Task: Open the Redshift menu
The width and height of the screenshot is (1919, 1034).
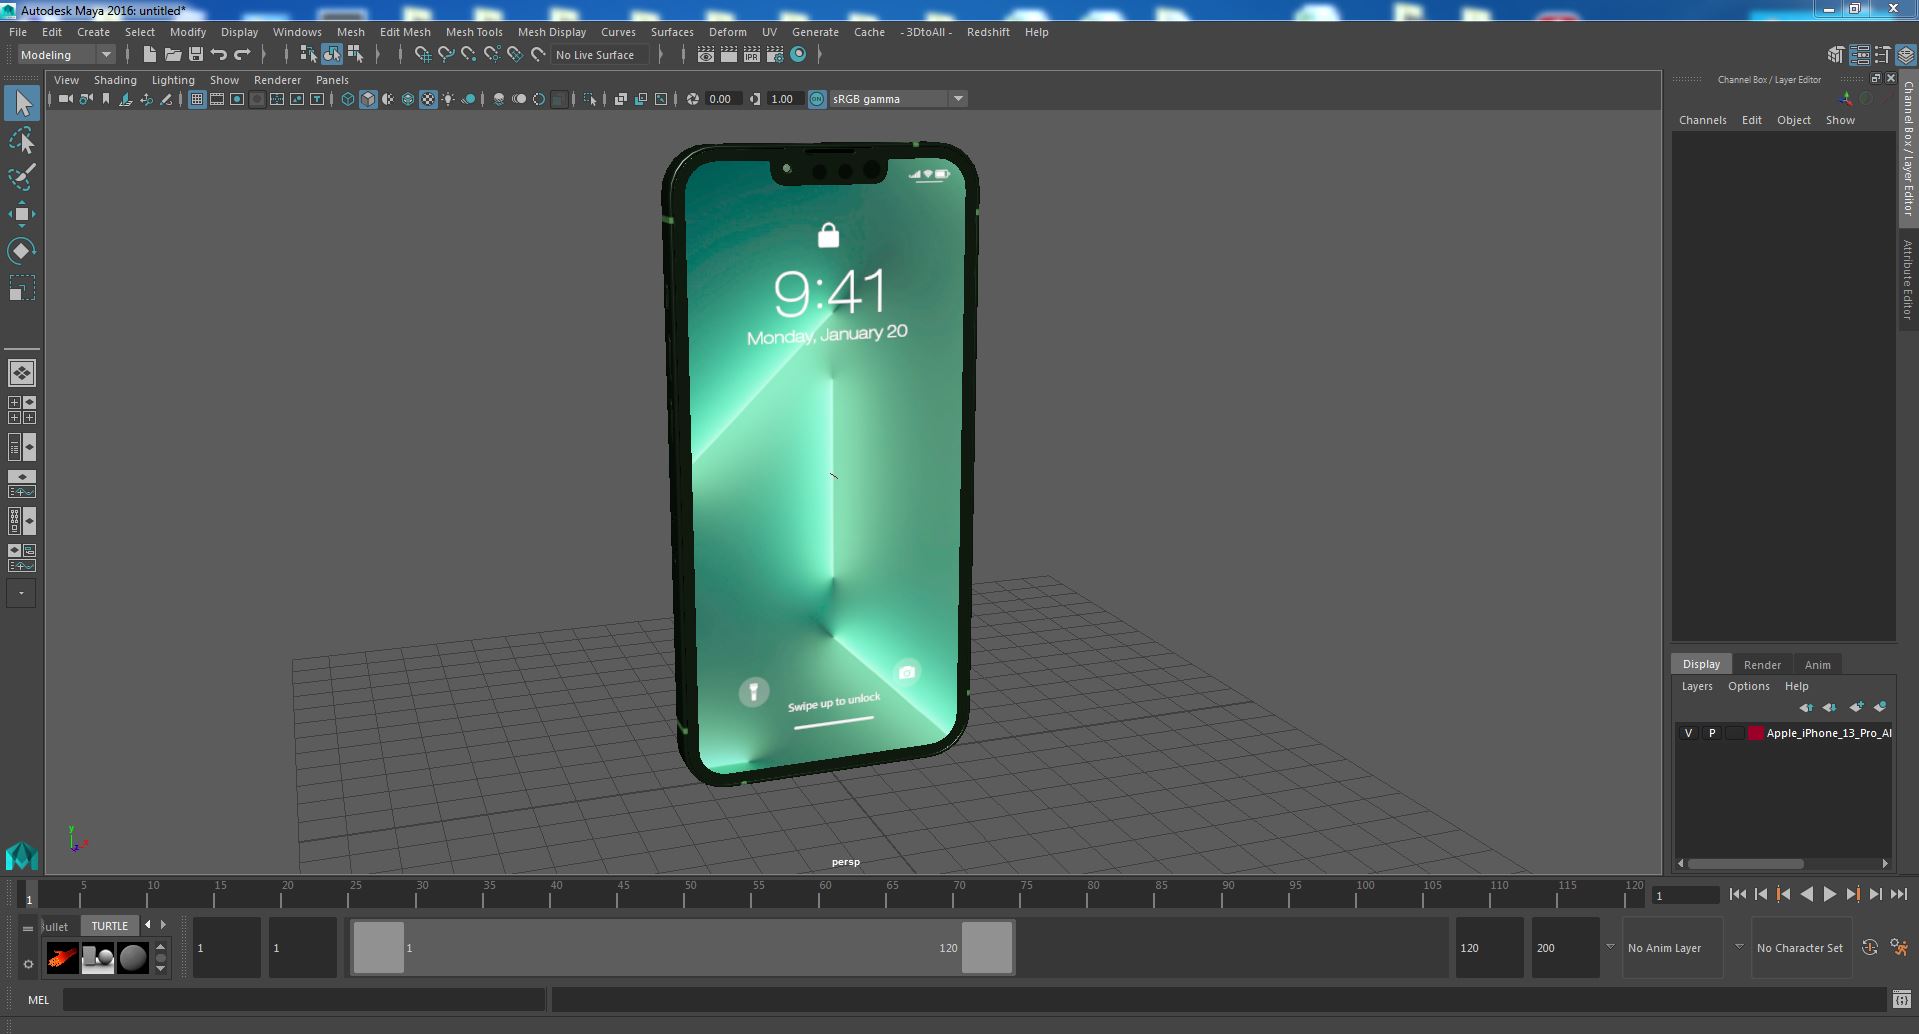Action: point(988,32)
